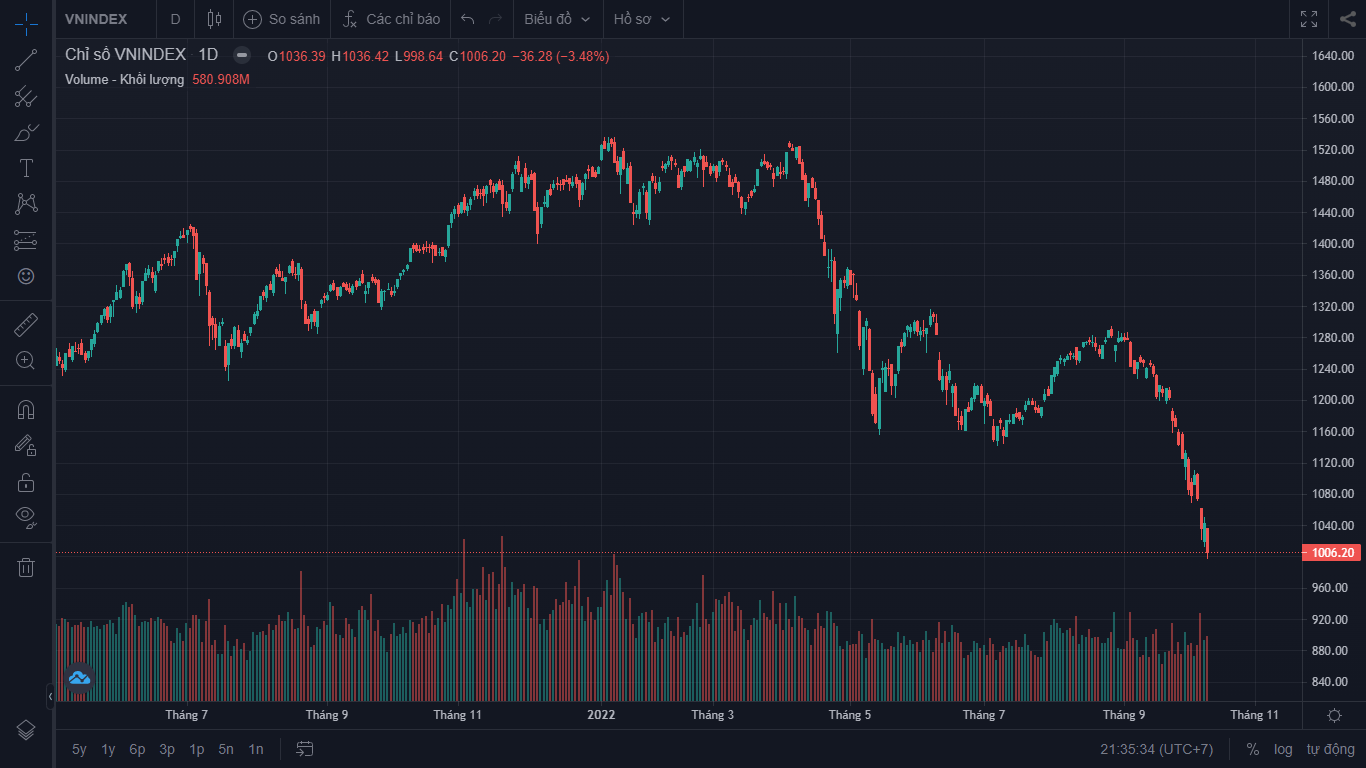Set time range to 5y
This screenshot has width=1366, height=768.
pyautogui.click(x=79, y=749)
